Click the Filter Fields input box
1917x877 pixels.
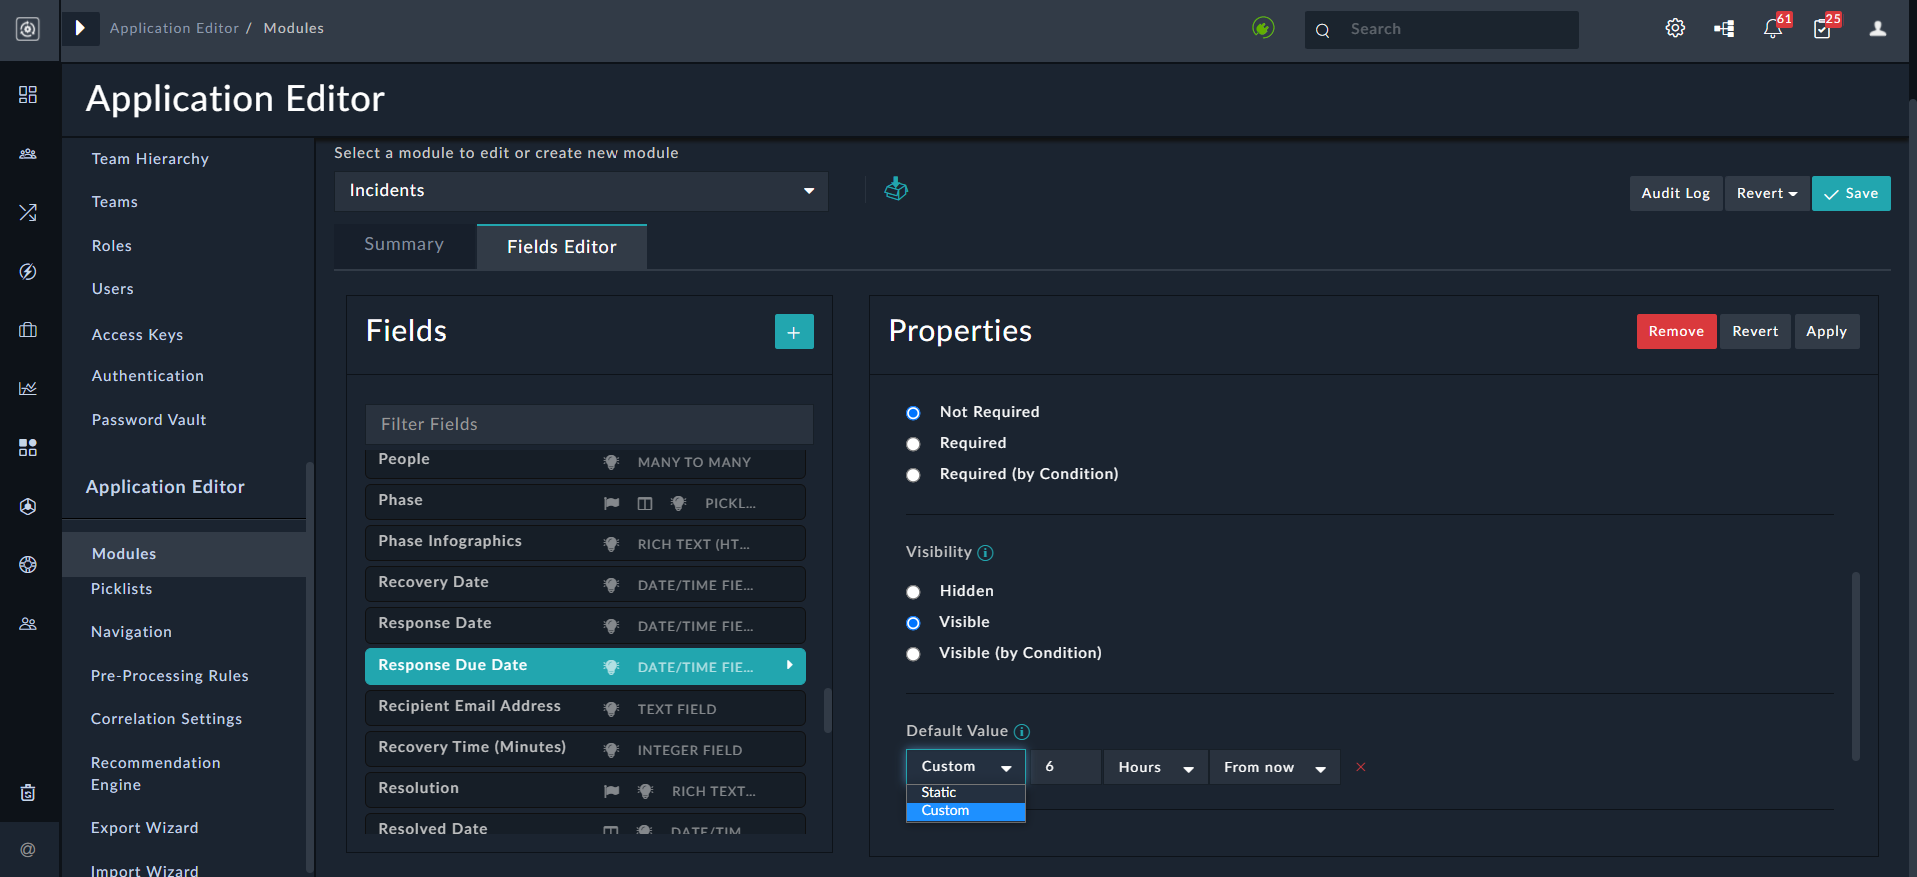point(589,424)
